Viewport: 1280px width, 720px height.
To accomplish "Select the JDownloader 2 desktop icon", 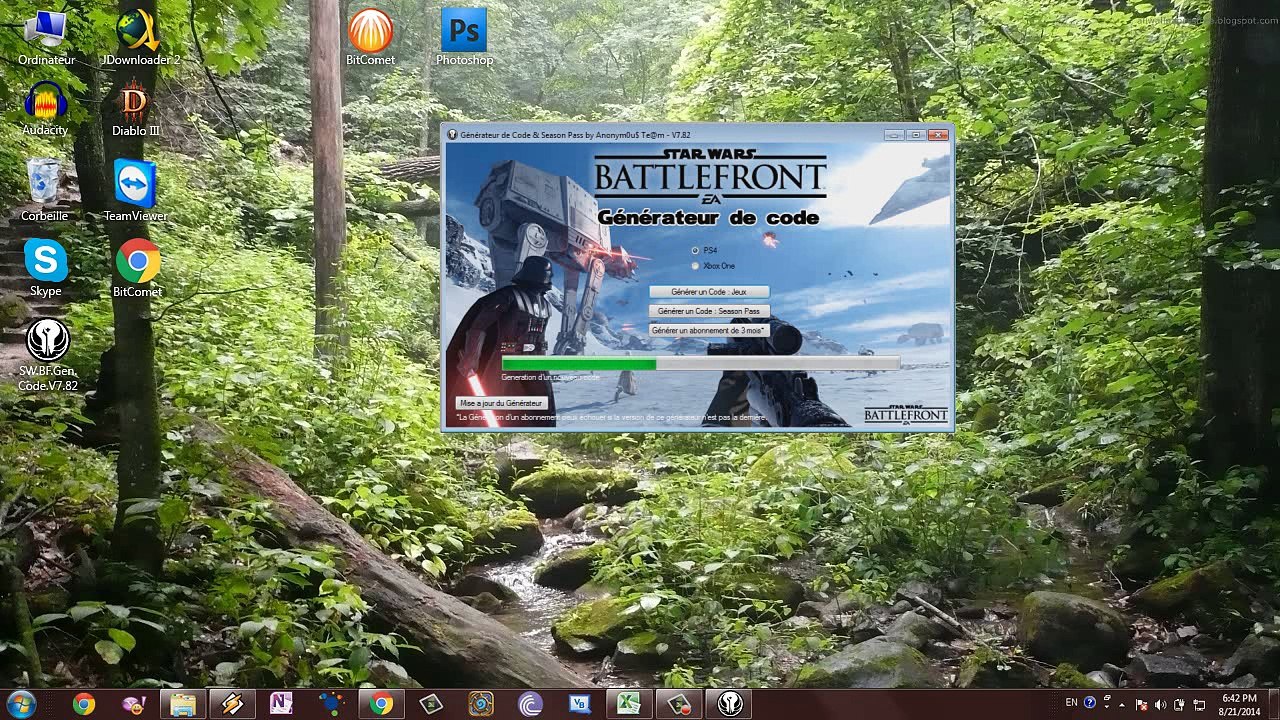I will pos(140,38).
